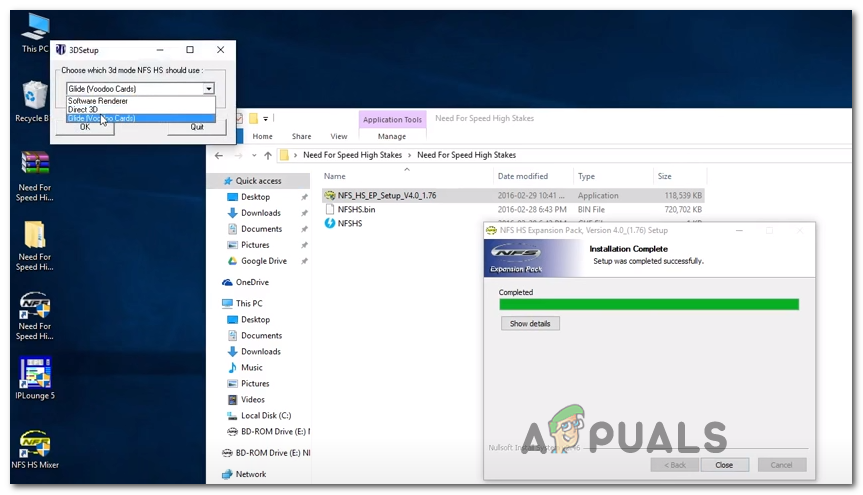863x495 pixels.
Task: Select the IPLounge 5 desktop icon
Action: 35,378
